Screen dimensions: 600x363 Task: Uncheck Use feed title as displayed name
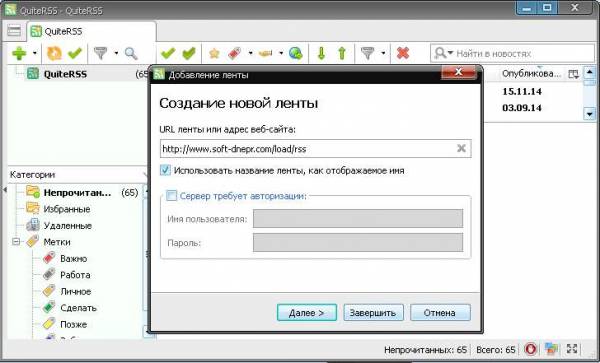click(x=165, y=170)
